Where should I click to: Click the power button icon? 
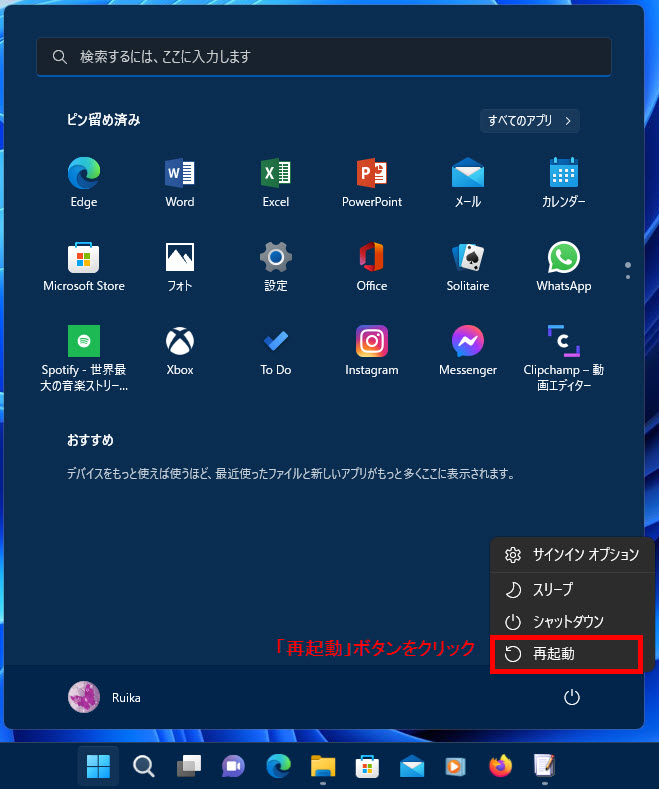tap(572, 697)
